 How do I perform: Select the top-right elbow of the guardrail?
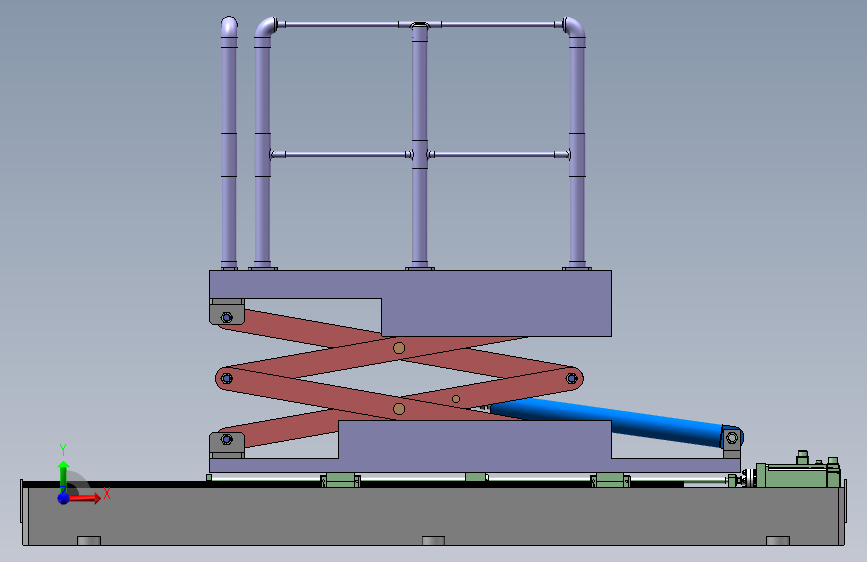pyautogui.click(x=574, y=28)
